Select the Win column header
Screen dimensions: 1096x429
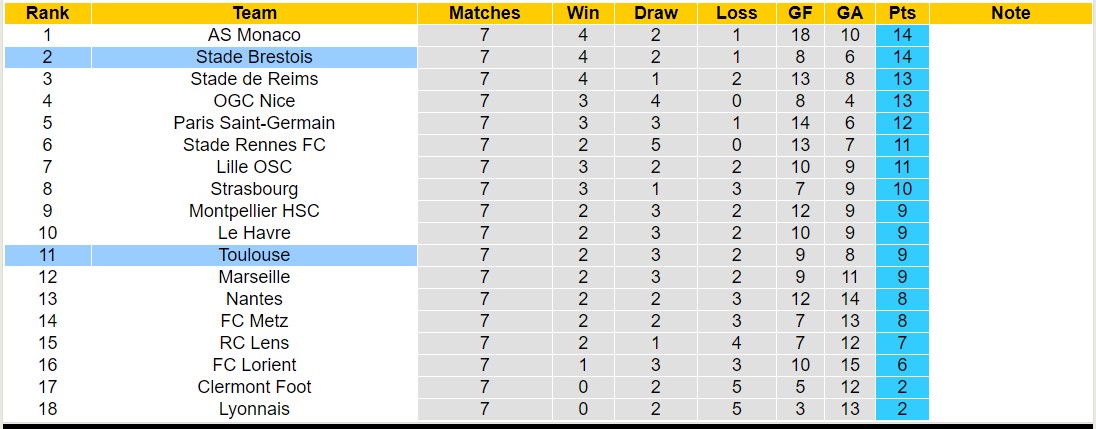(583, 13)
